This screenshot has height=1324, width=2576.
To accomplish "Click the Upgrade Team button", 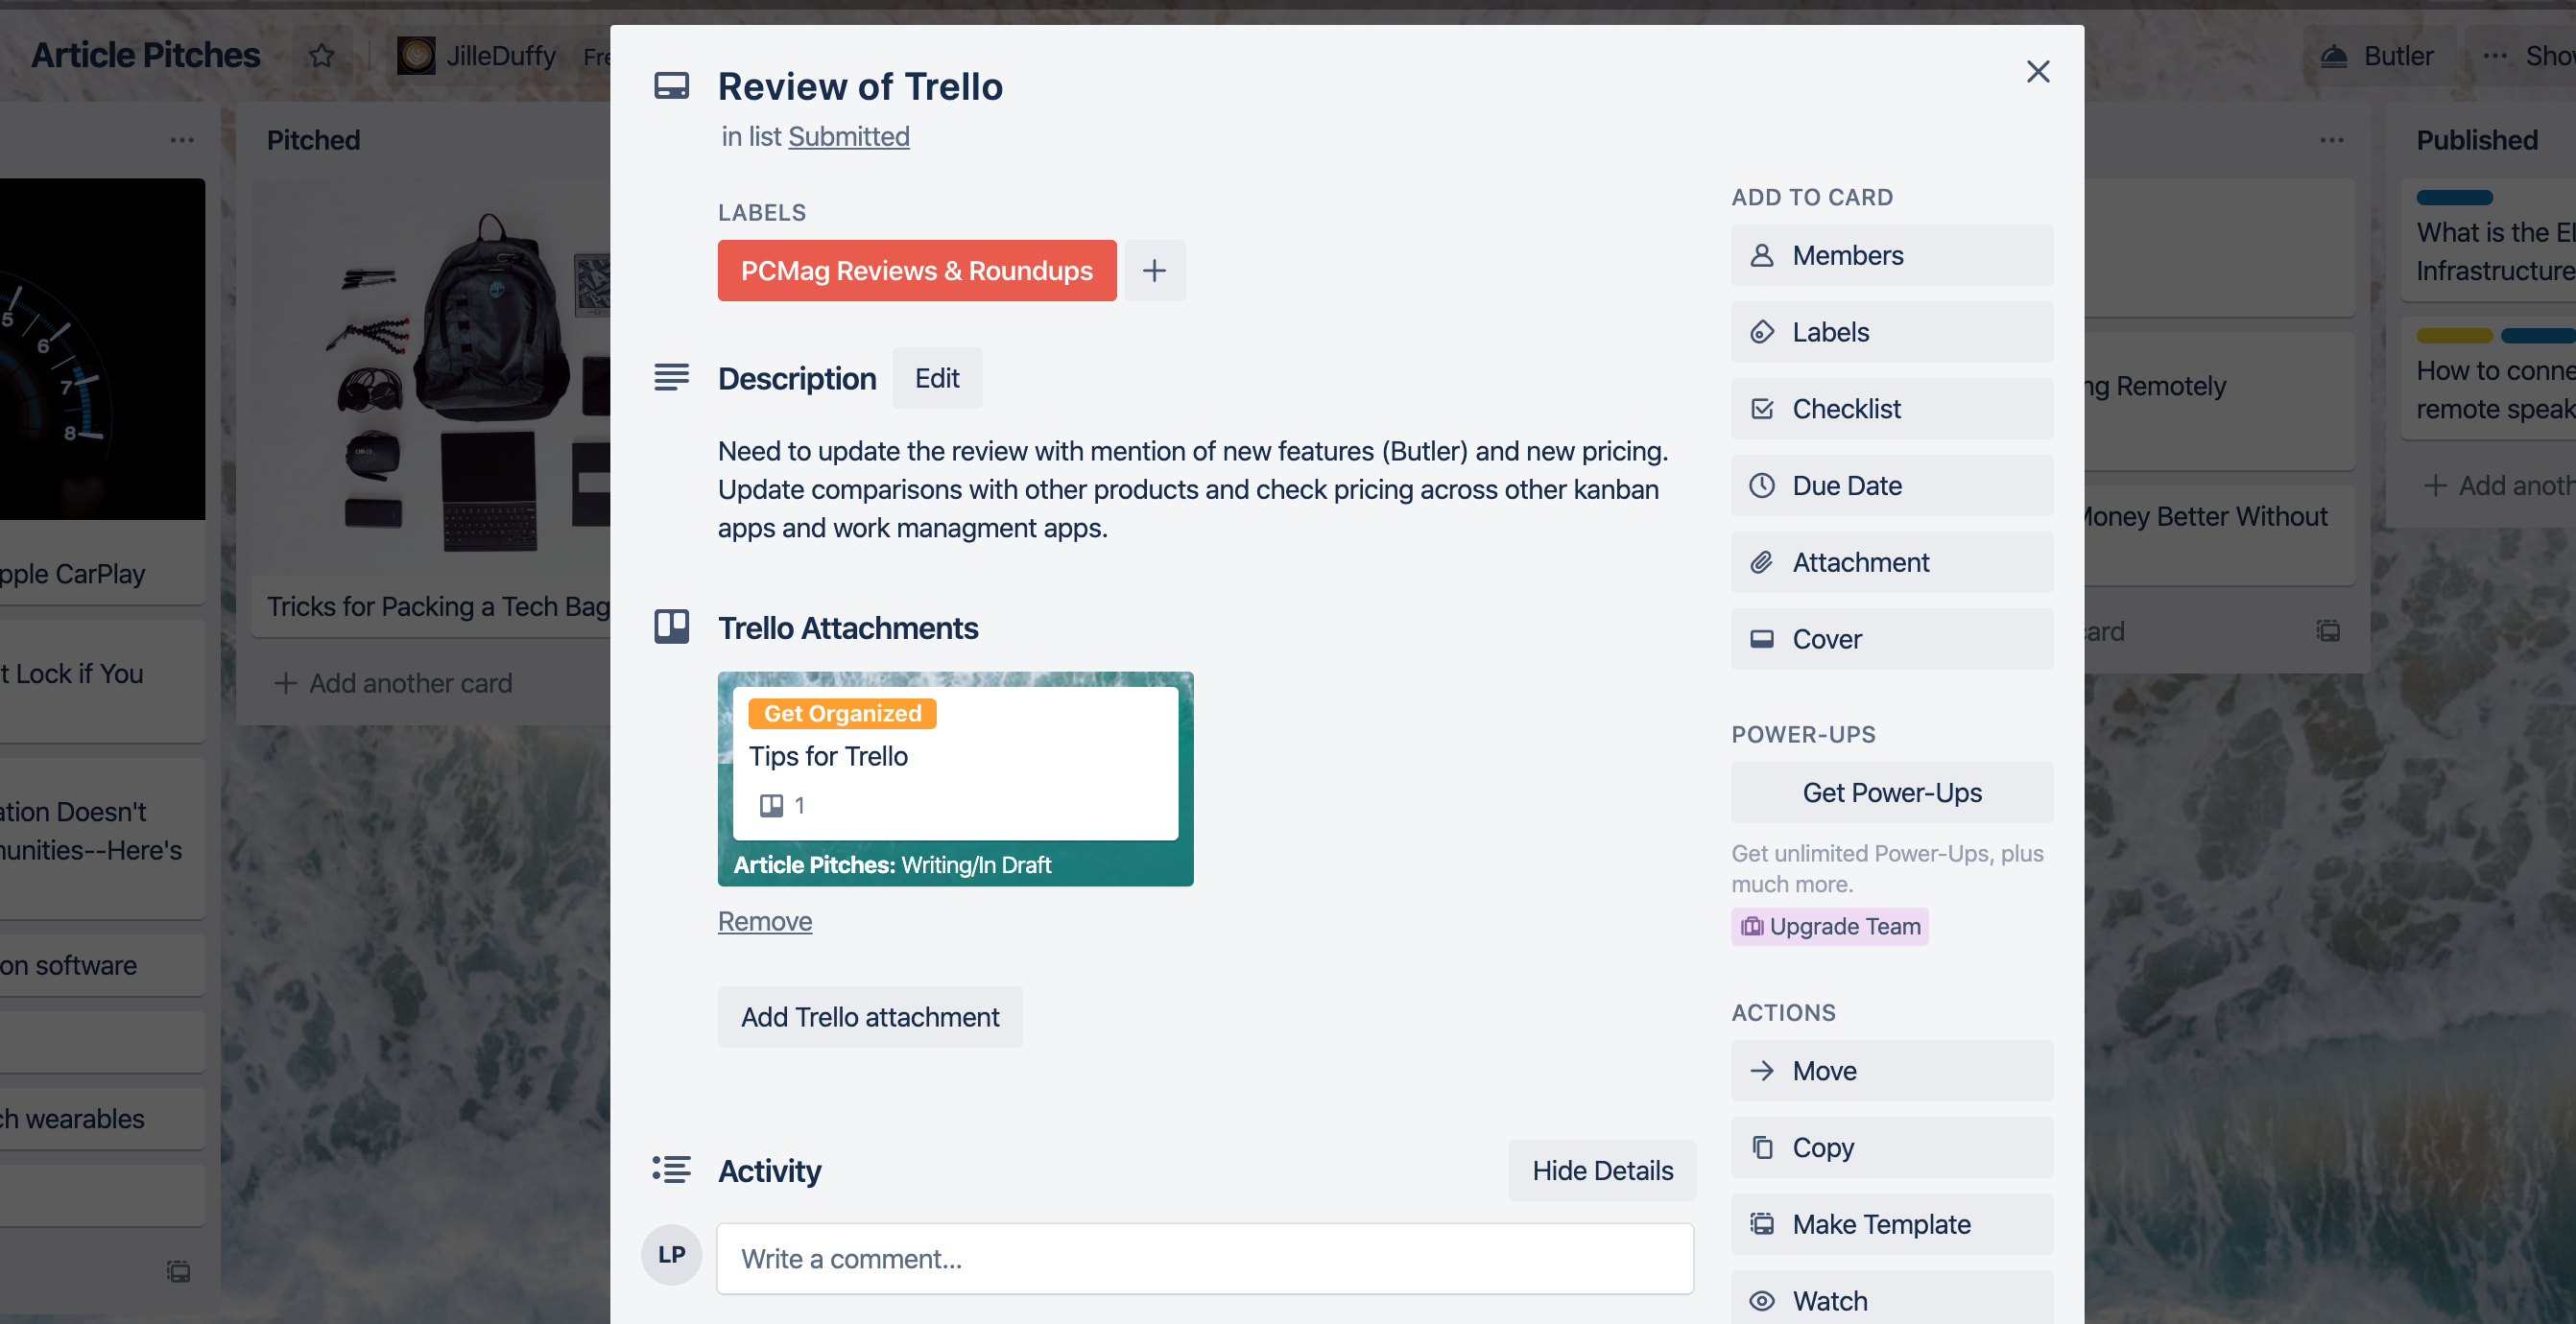I will pos(1831,926).
